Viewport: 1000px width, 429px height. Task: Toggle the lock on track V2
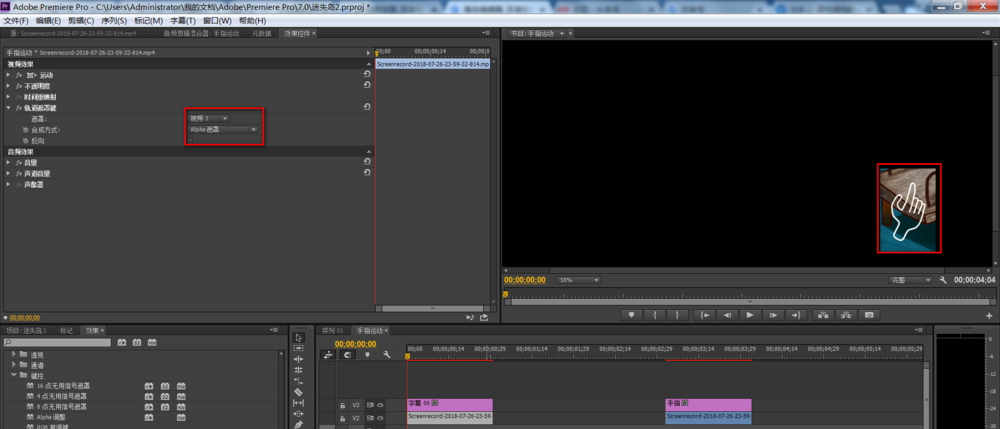[342, 418]
